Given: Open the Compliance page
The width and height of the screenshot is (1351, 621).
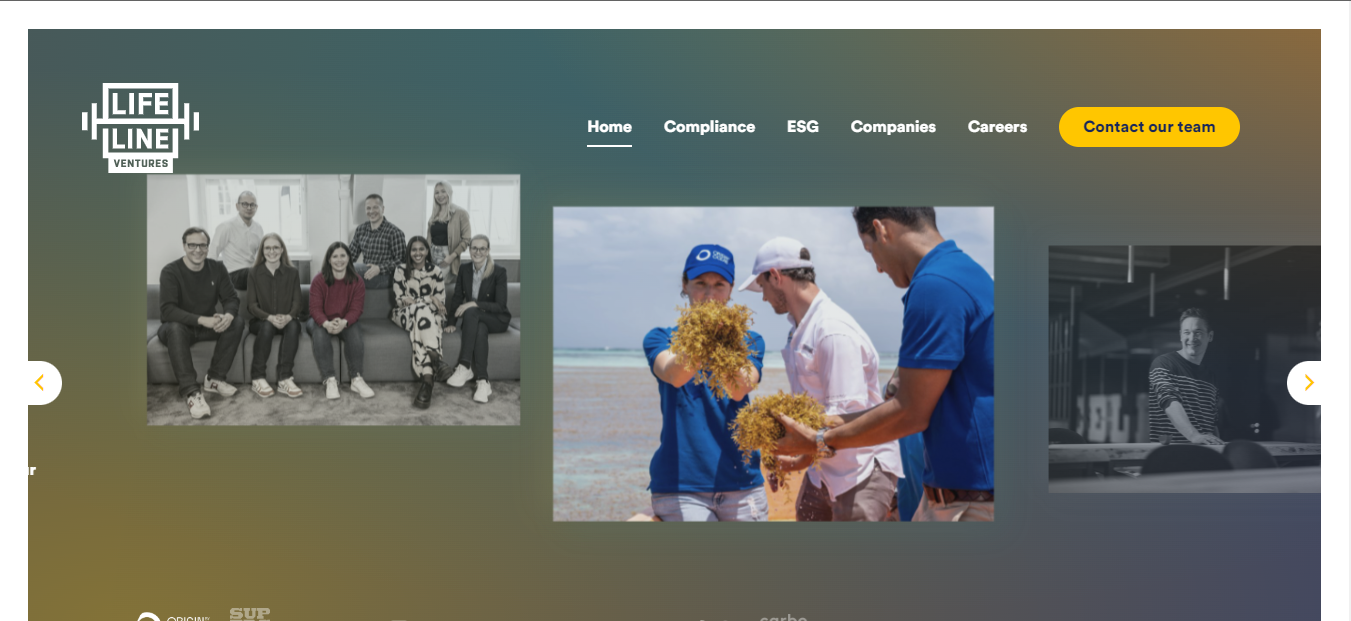Looking at the screenshot, I should click(709, 127).
